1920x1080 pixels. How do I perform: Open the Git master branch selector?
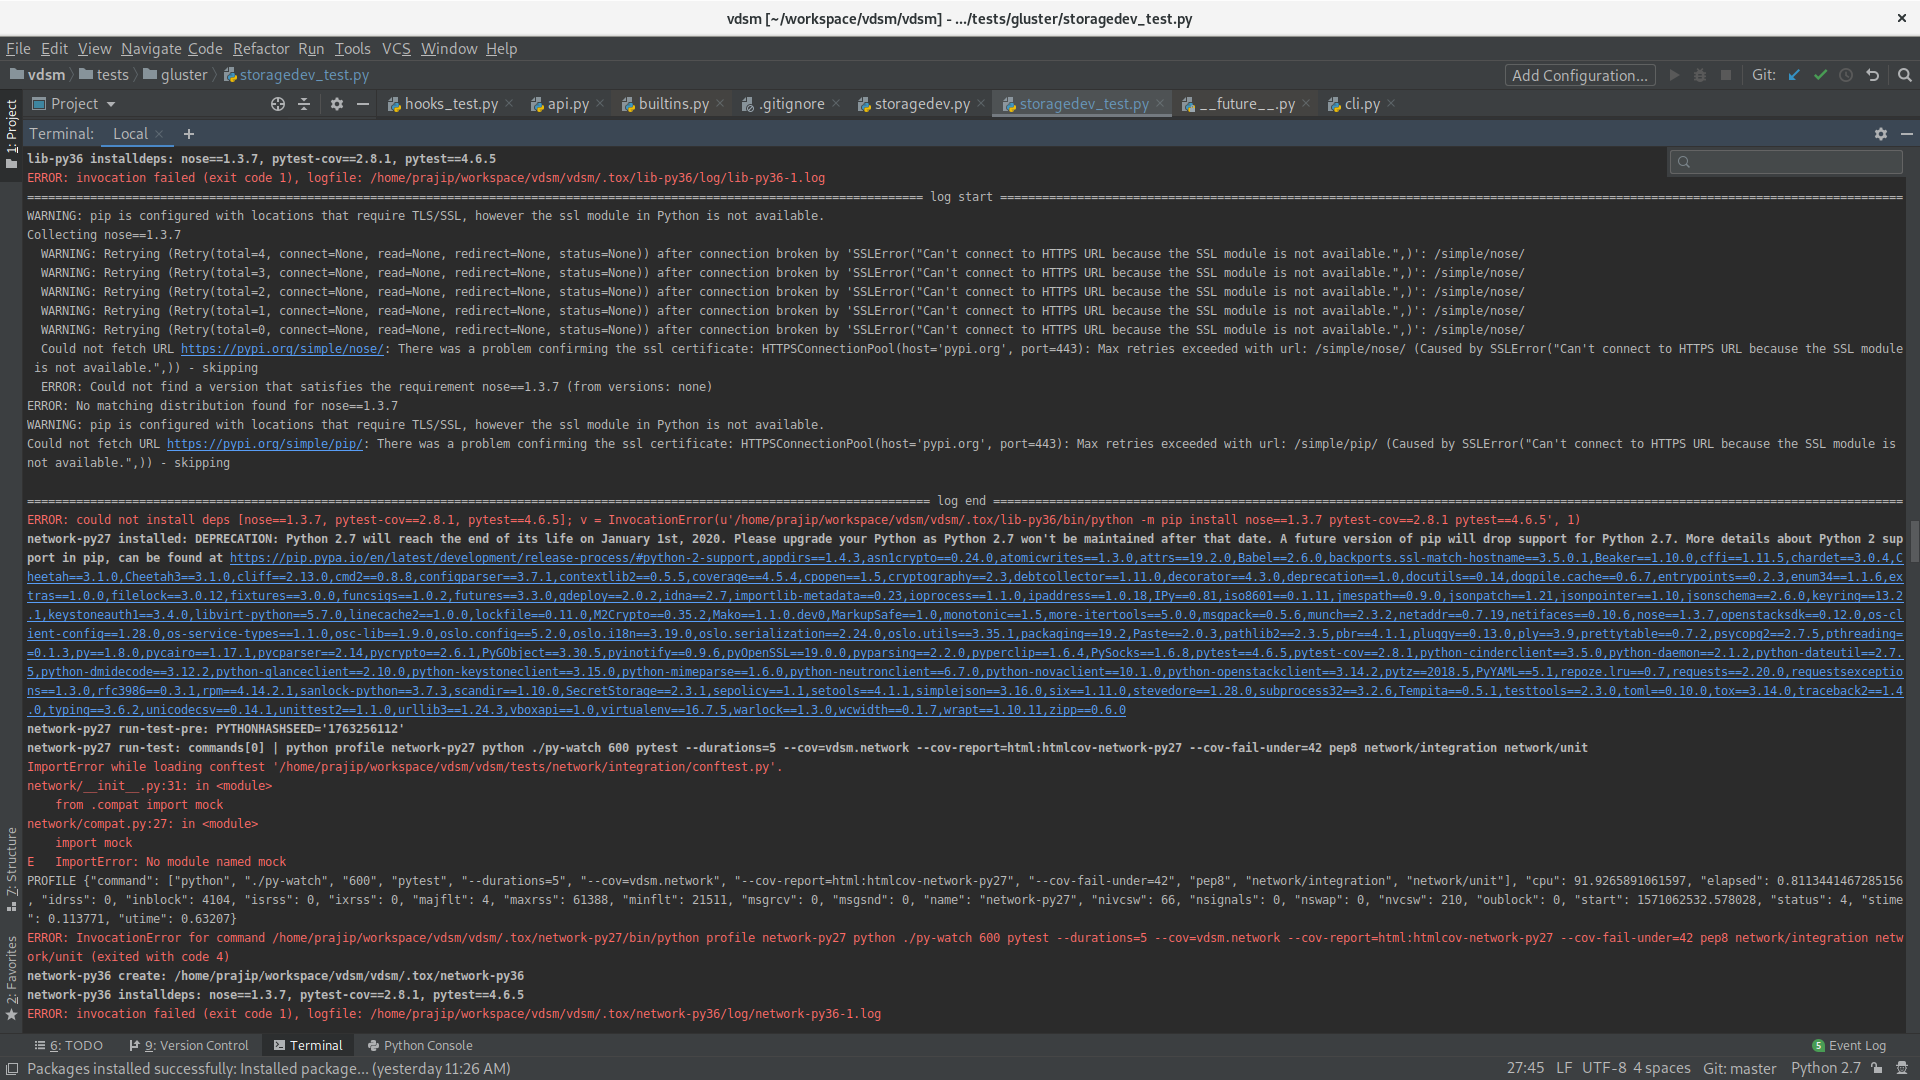click(1739, 1068)
